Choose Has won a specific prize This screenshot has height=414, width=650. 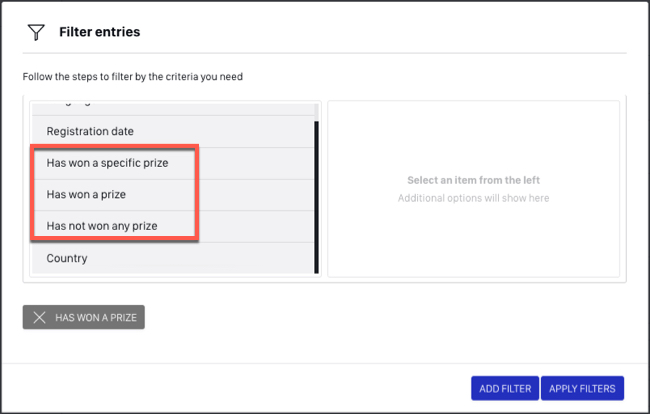173,163
